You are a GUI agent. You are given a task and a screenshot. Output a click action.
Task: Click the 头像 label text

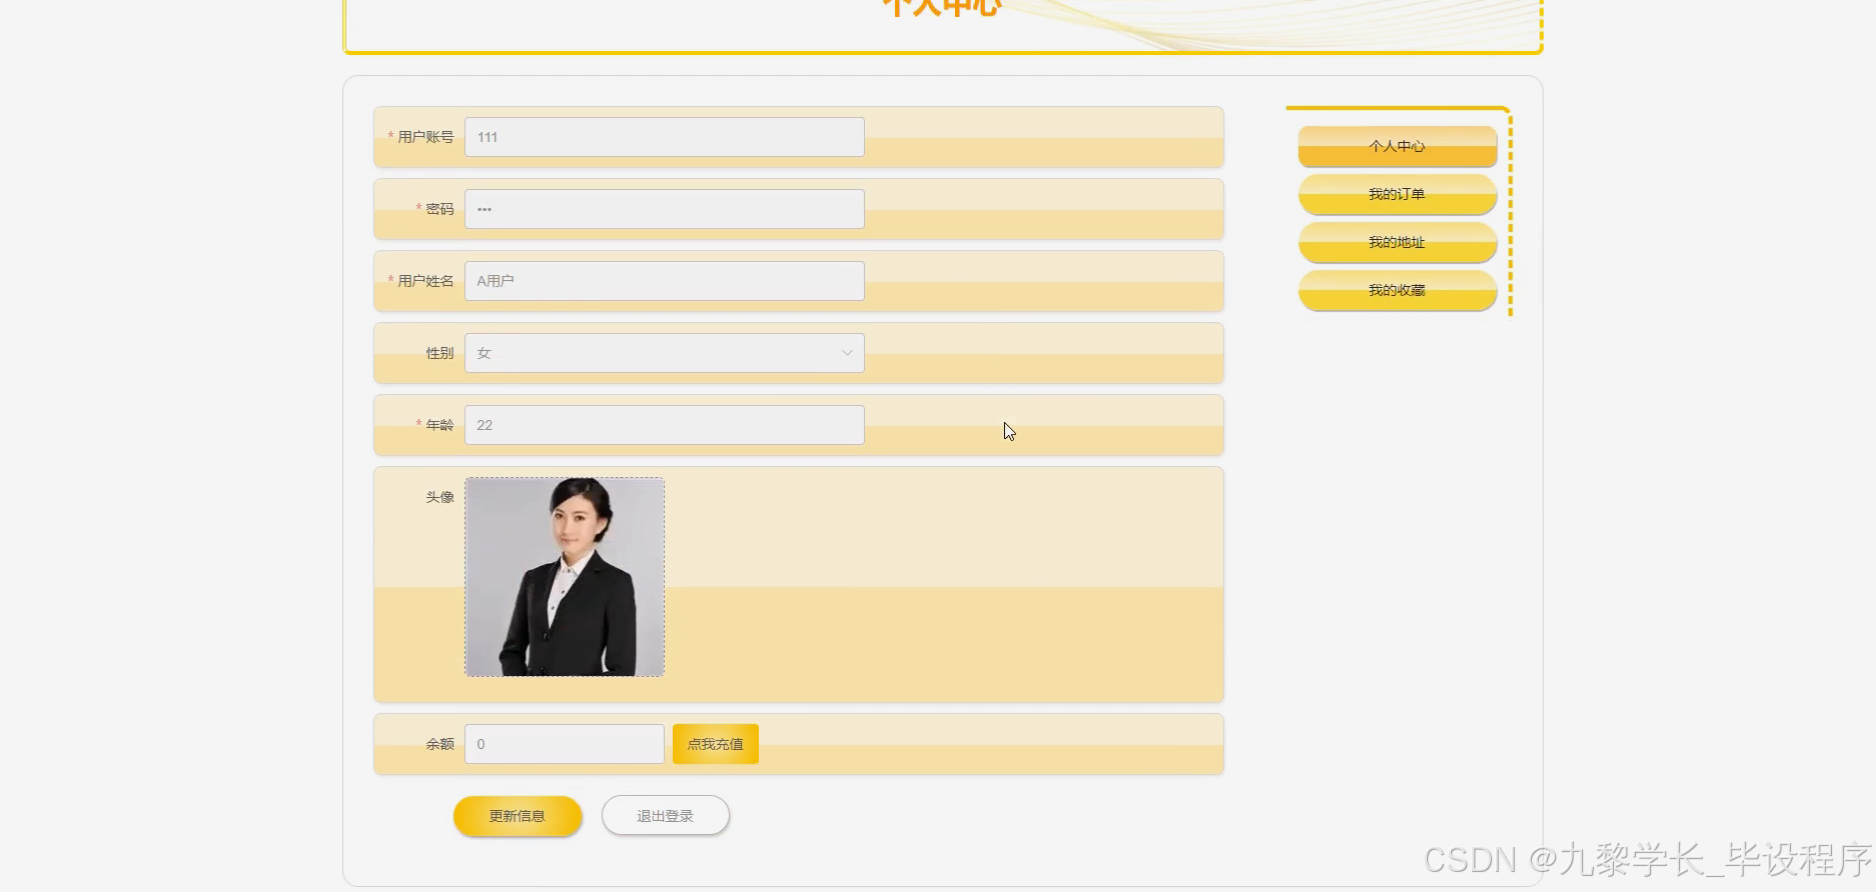440,497
